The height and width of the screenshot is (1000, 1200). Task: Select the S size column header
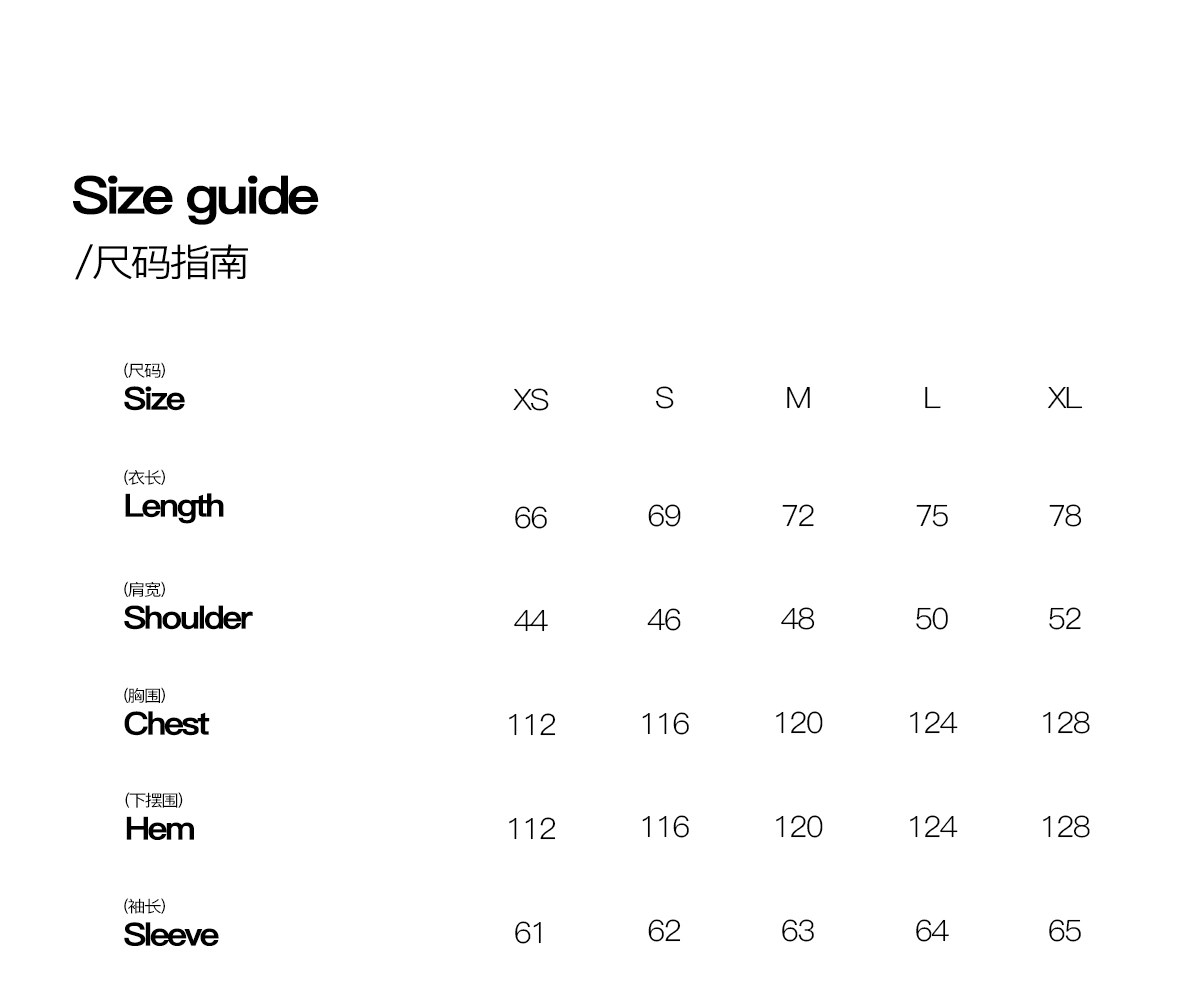pos(664,398)
